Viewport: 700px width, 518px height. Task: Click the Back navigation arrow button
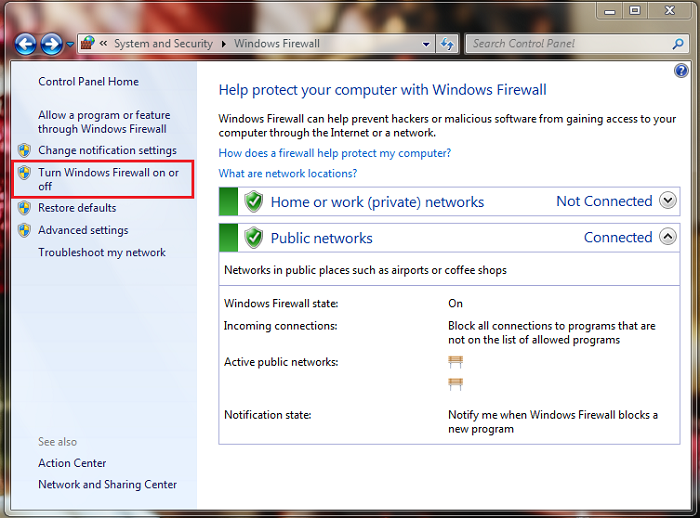pyautogui.click(x=26, y=44)
